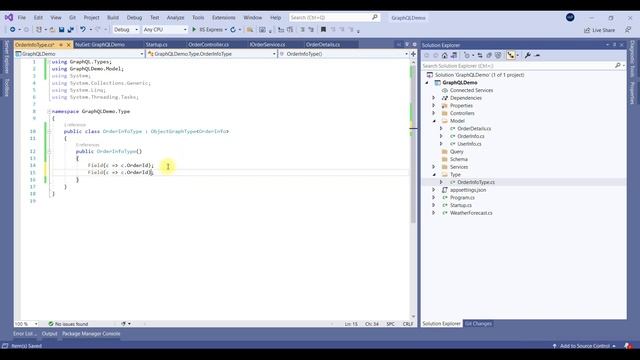The image size is (640, 360).
Task: Open the Extensions menu
Action: [223, 18]
